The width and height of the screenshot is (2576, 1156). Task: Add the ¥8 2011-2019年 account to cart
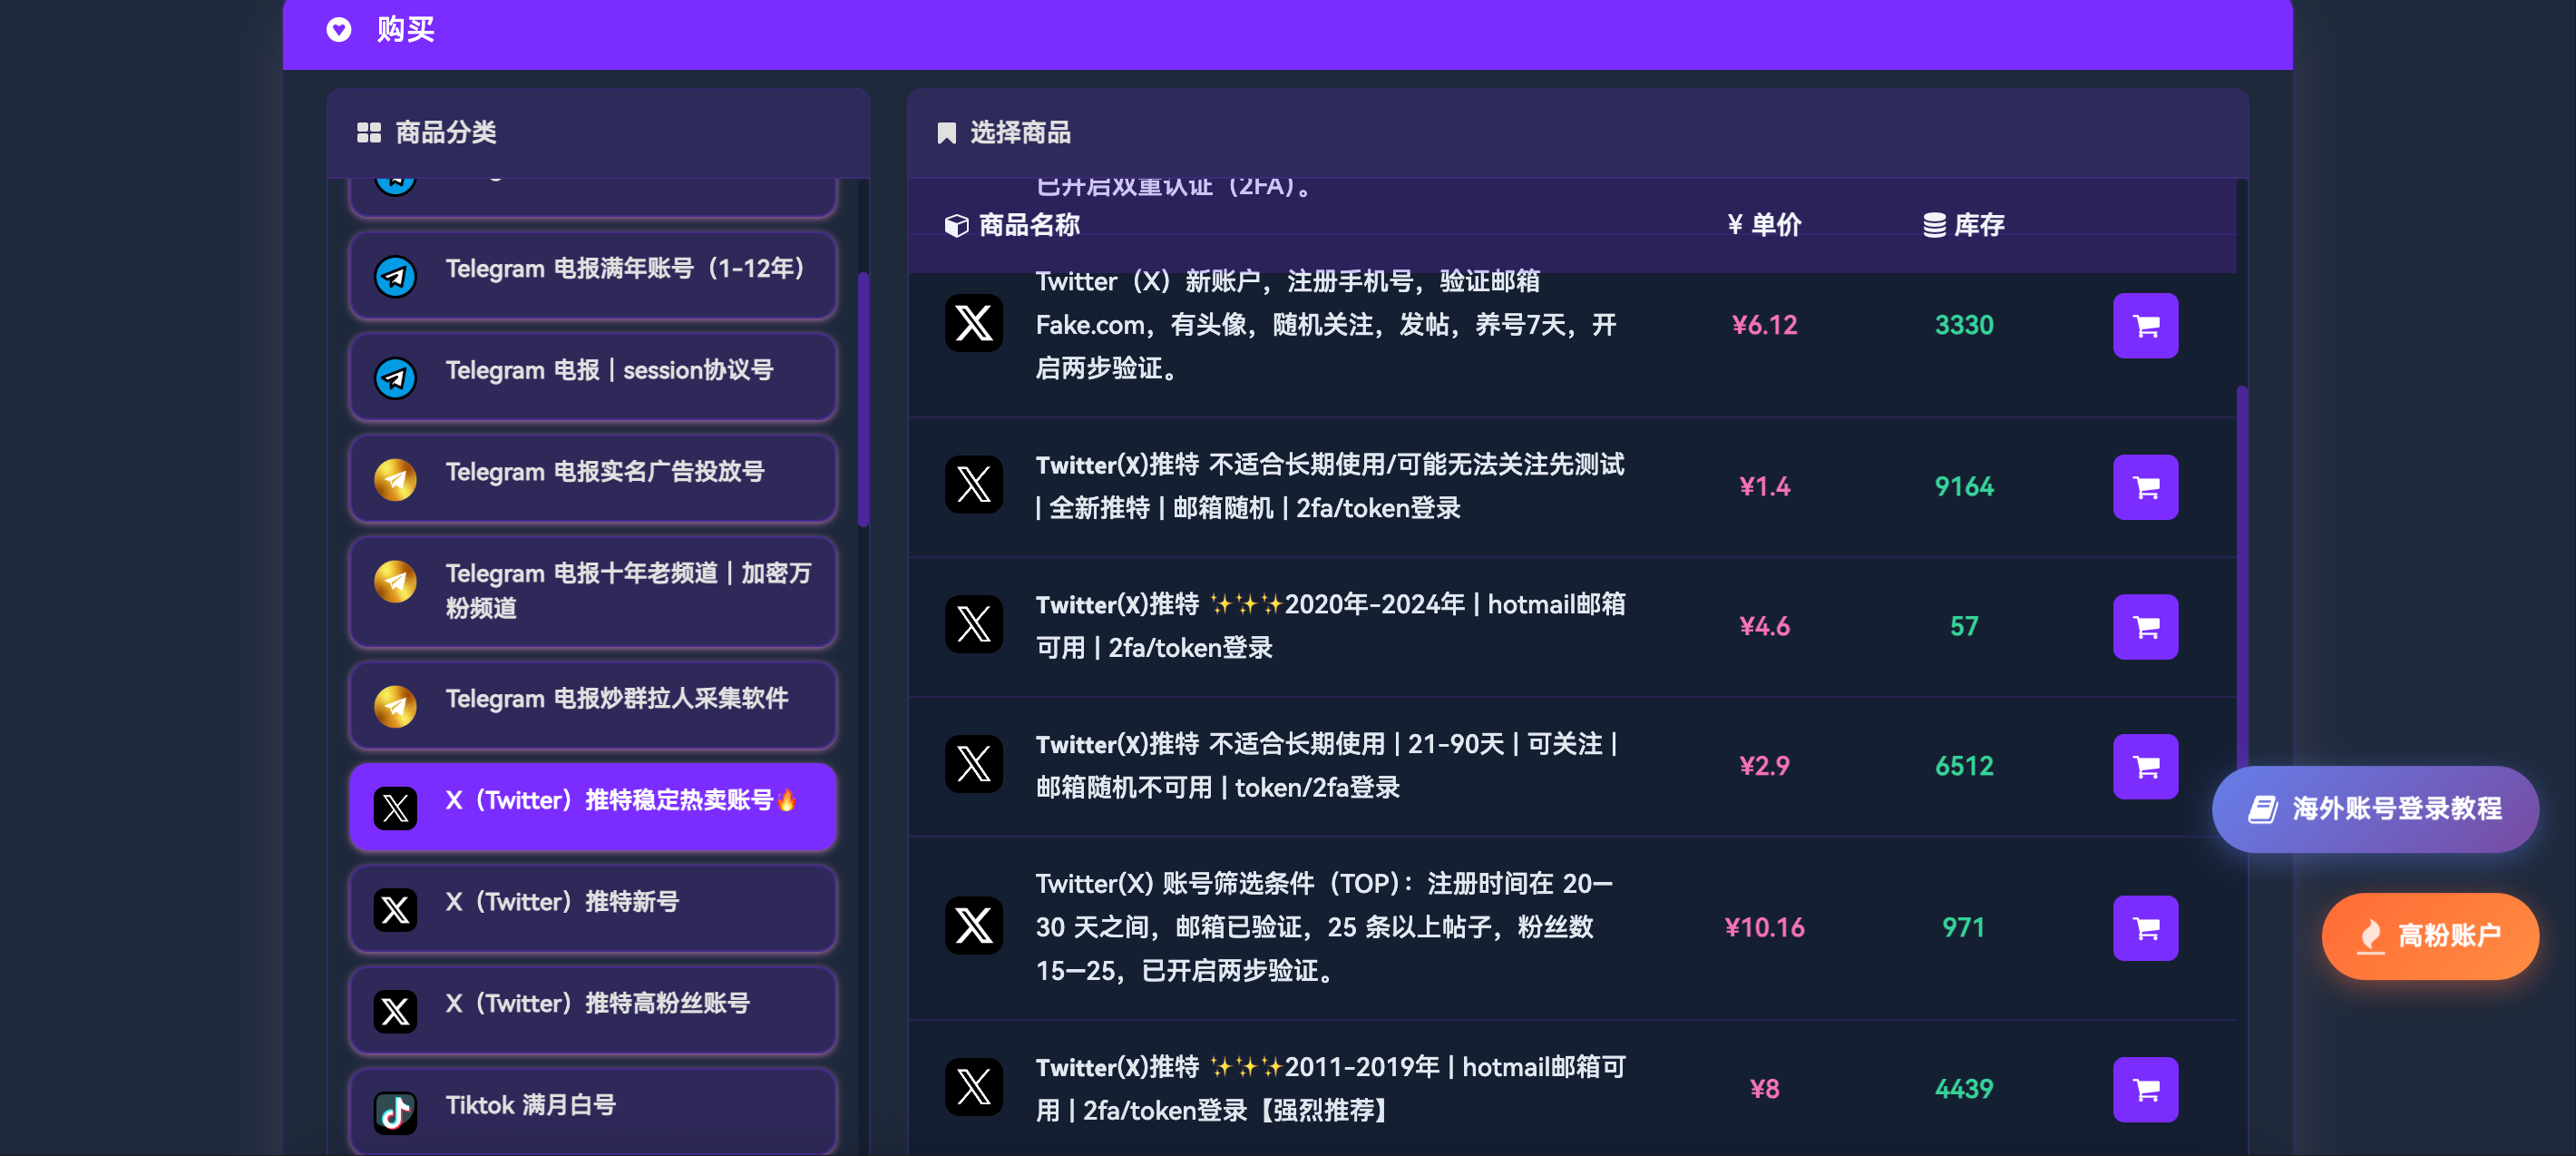[2145, 1089]
